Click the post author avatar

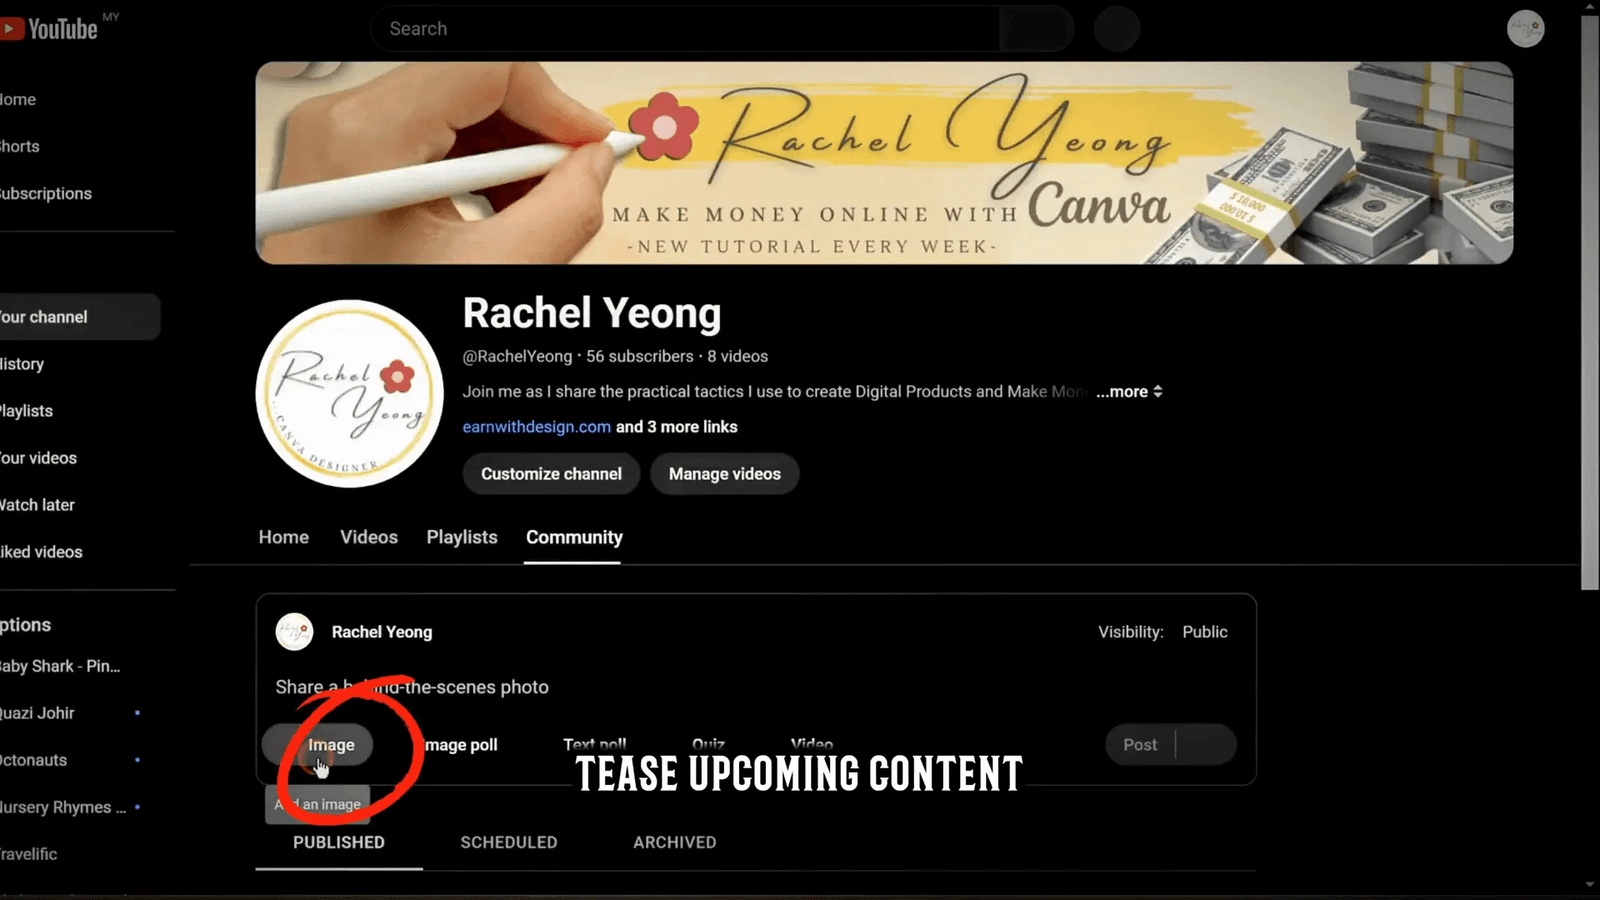295,632
